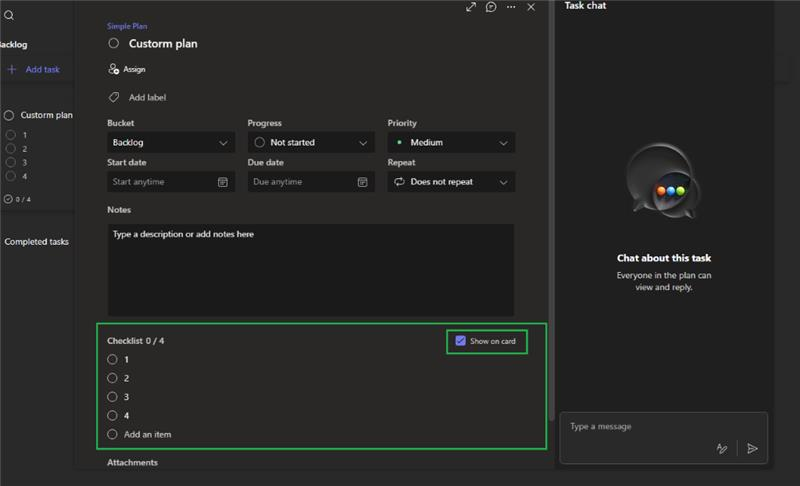This screenshot has width=800, height=486.
Task: Click the Notes description text area
Action: click(311, 270)
